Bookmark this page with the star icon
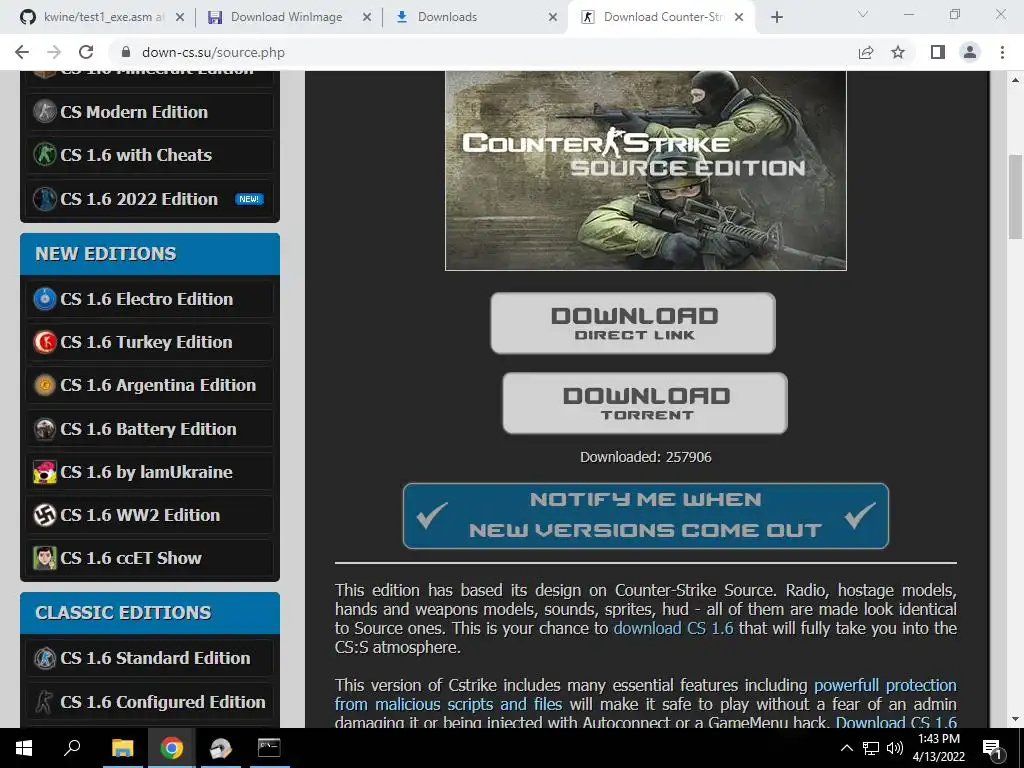Viewport: 1024px width, 768px height. [x=898, y=52]
